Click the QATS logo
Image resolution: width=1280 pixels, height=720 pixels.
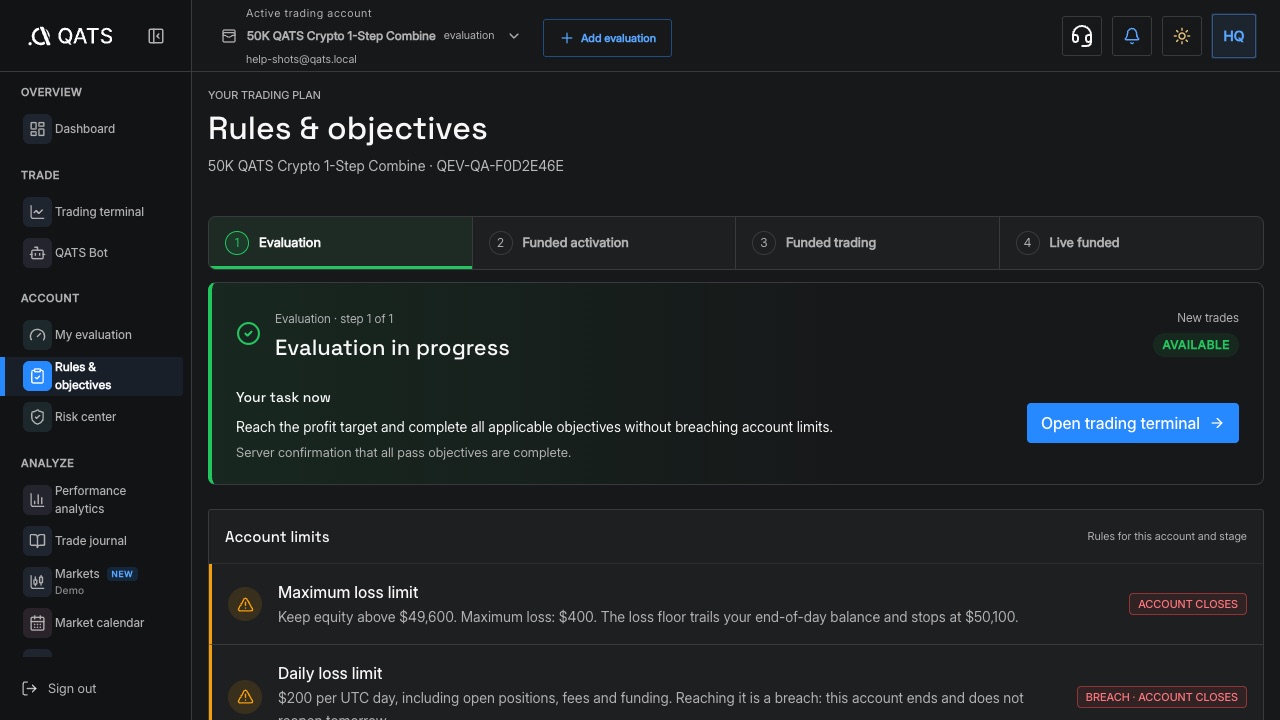click(x=71, y=36)
